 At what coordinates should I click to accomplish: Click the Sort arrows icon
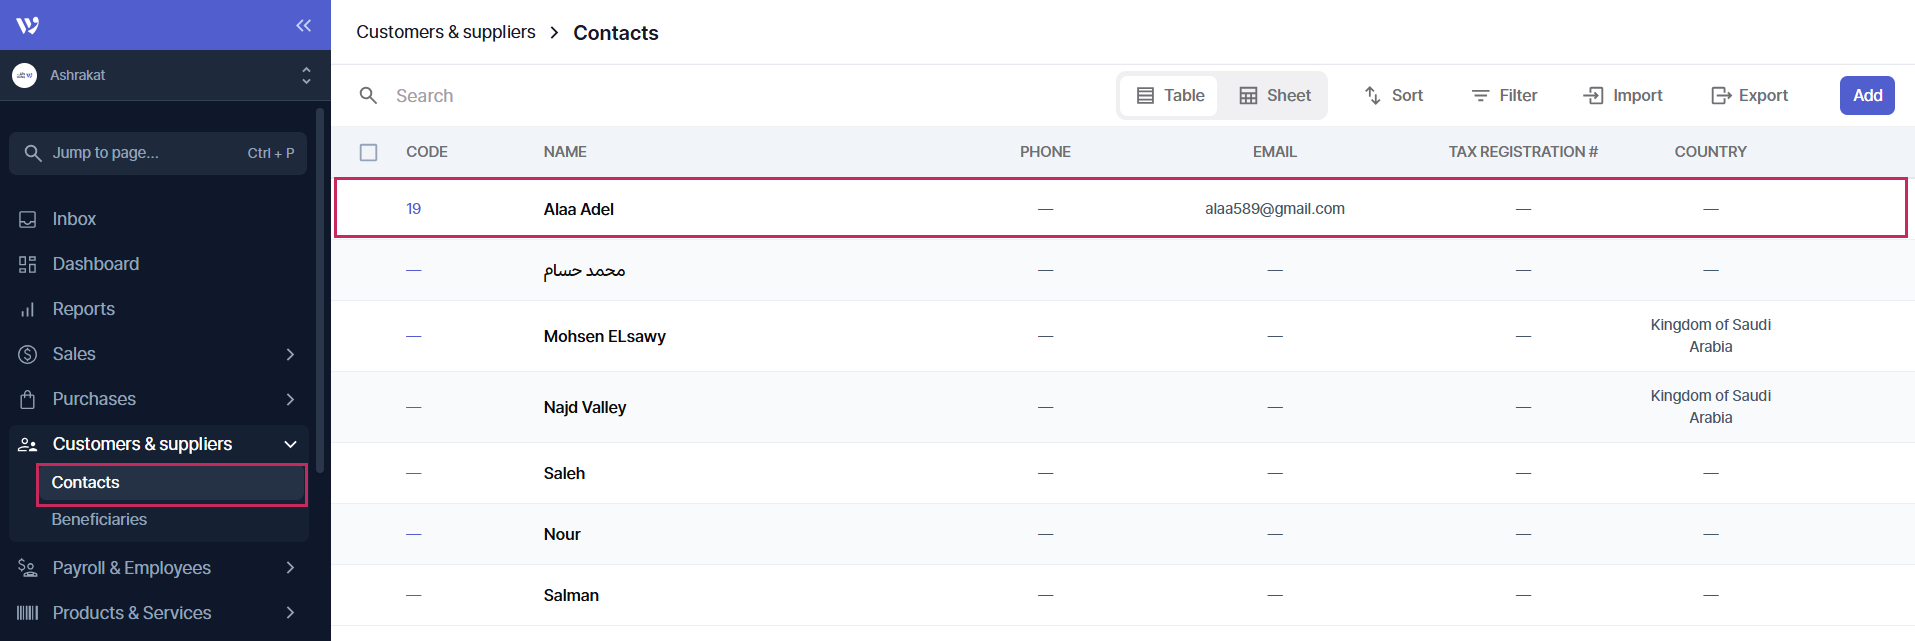[x=1372, y=95]
